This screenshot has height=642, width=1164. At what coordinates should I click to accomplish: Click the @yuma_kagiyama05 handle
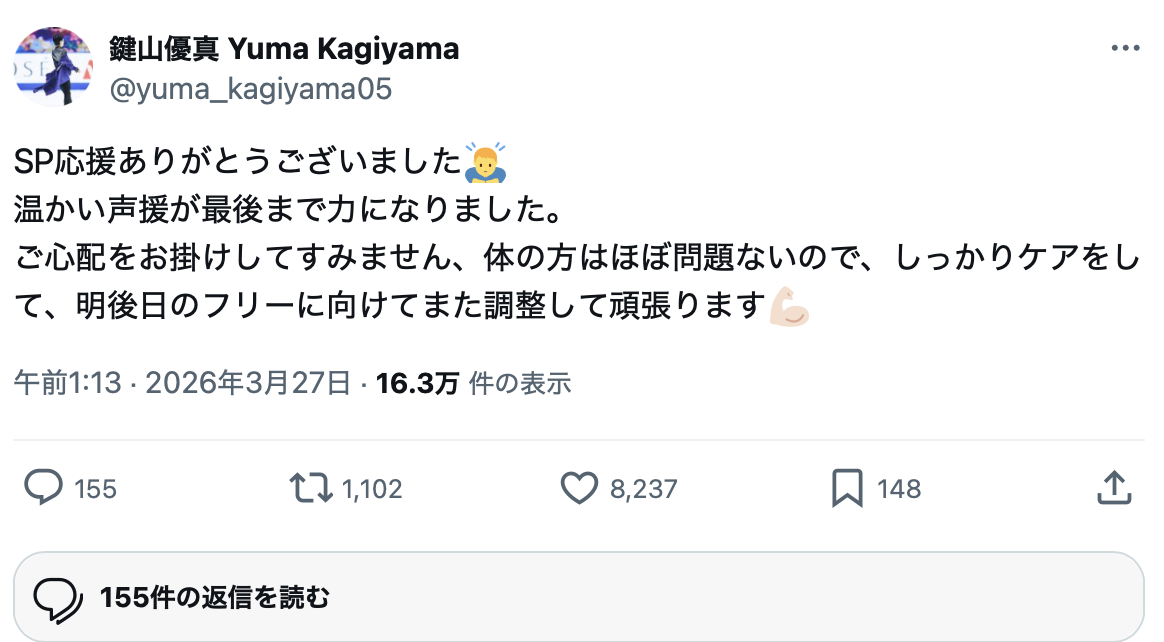pyautogui.click(x=250, y=90)
